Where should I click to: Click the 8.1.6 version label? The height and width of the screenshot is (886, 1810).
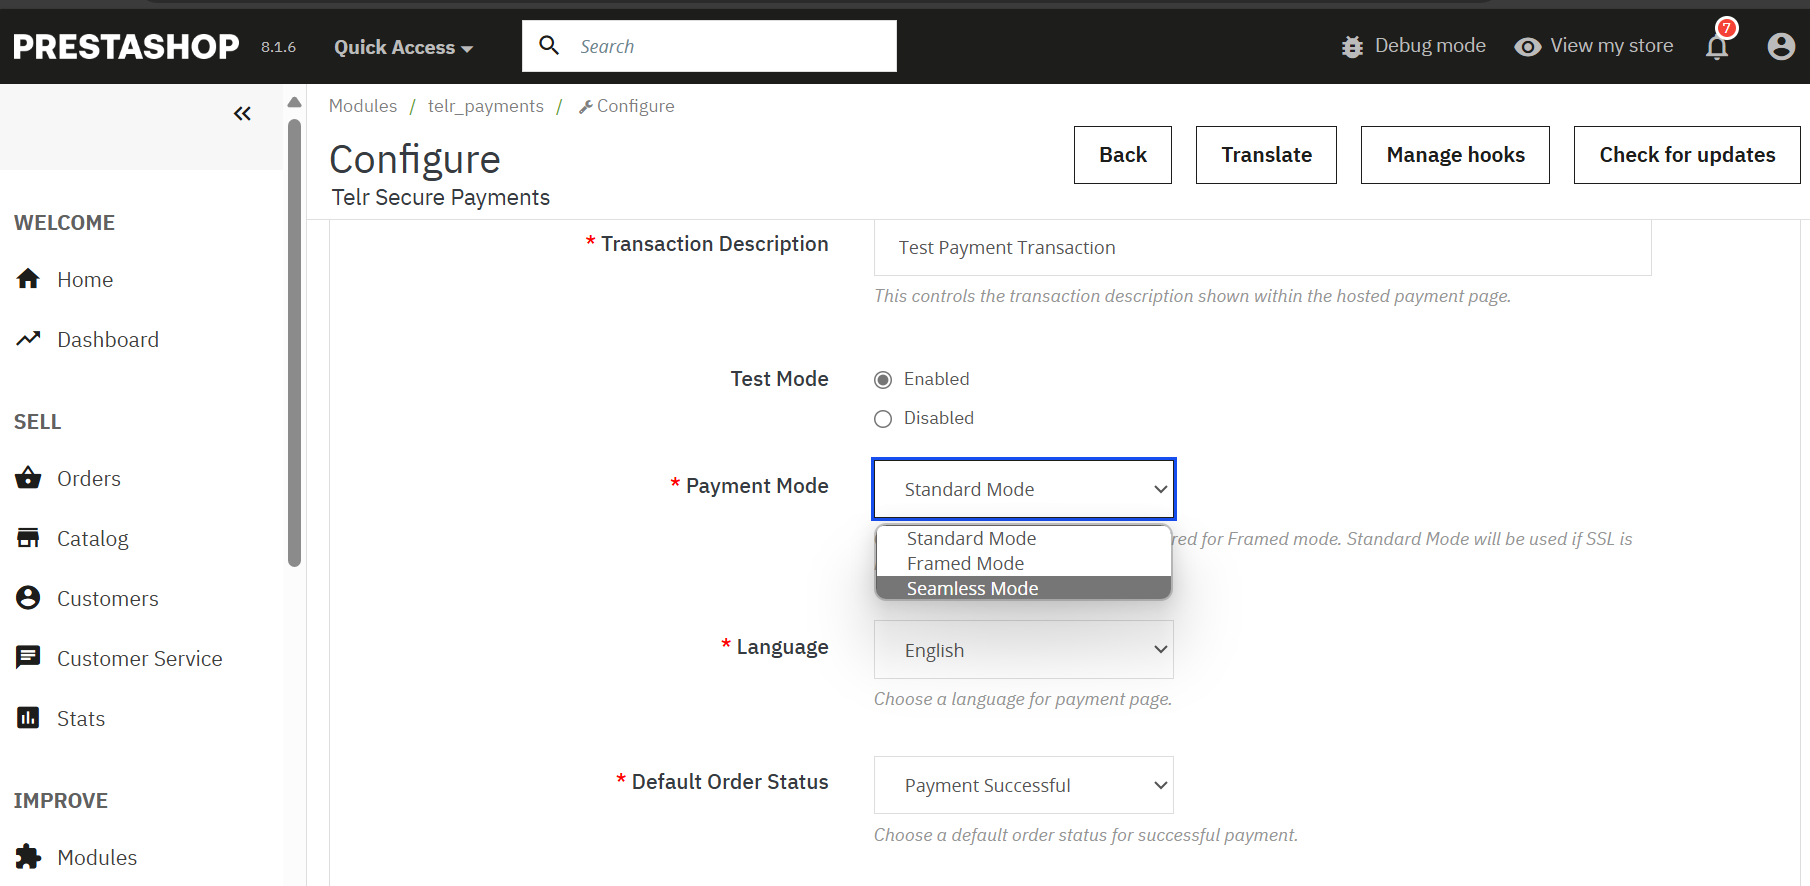click(x=278, y=47)
